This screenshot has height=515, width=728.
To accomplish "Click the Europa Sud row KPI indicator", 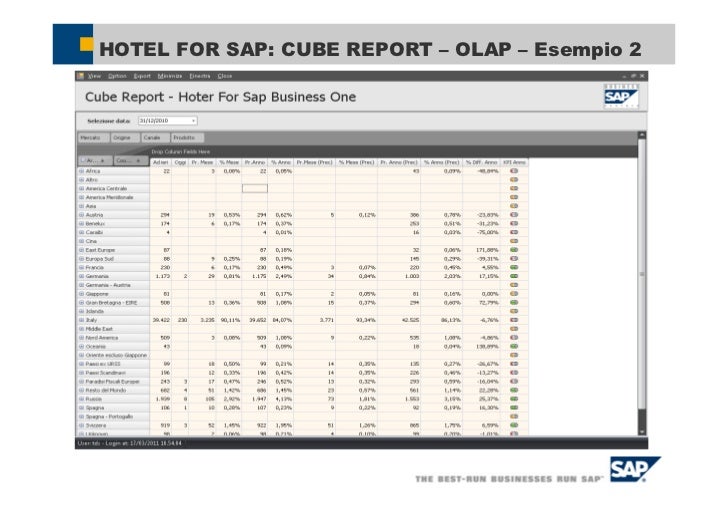I will pyautogui.click(x=514, y=259).
